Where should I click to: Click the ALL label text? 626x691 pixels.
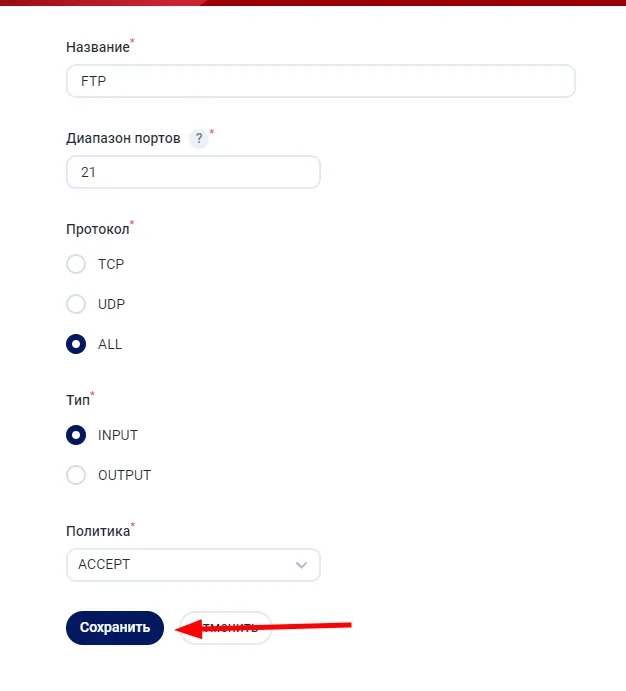pyautogui.click(x=110, y=344)
